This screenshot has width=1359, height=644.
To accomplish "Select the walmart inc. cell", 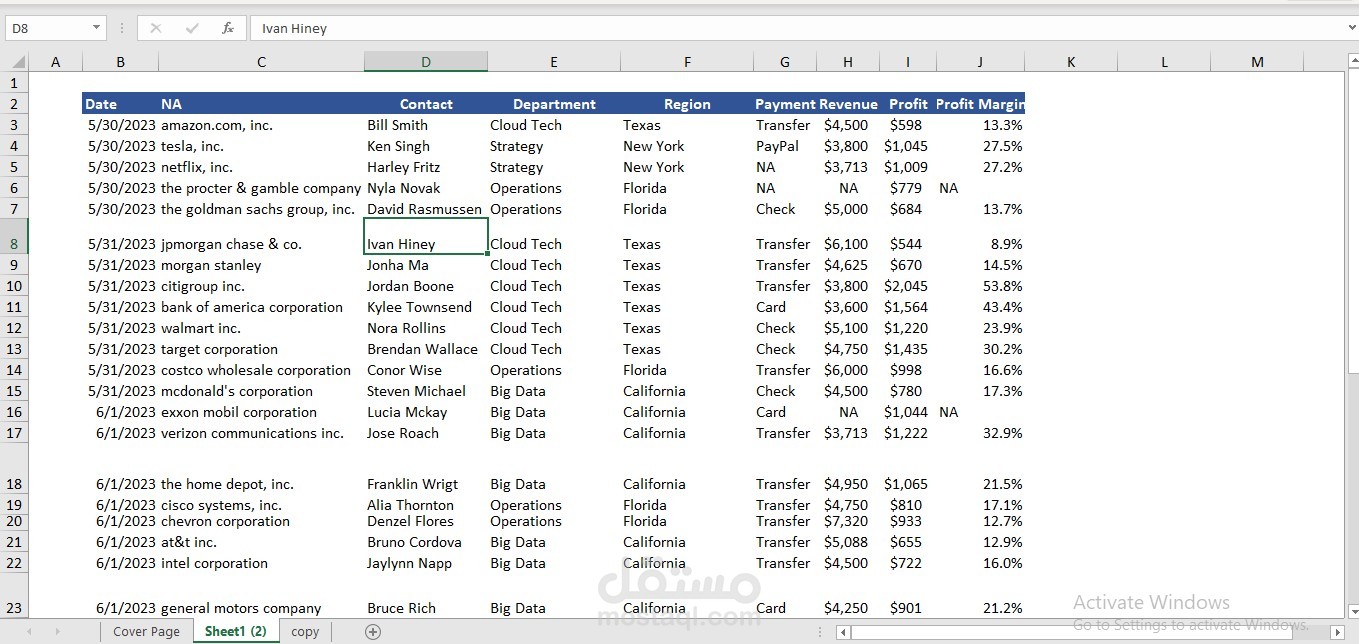I will (x=261, y=328).
